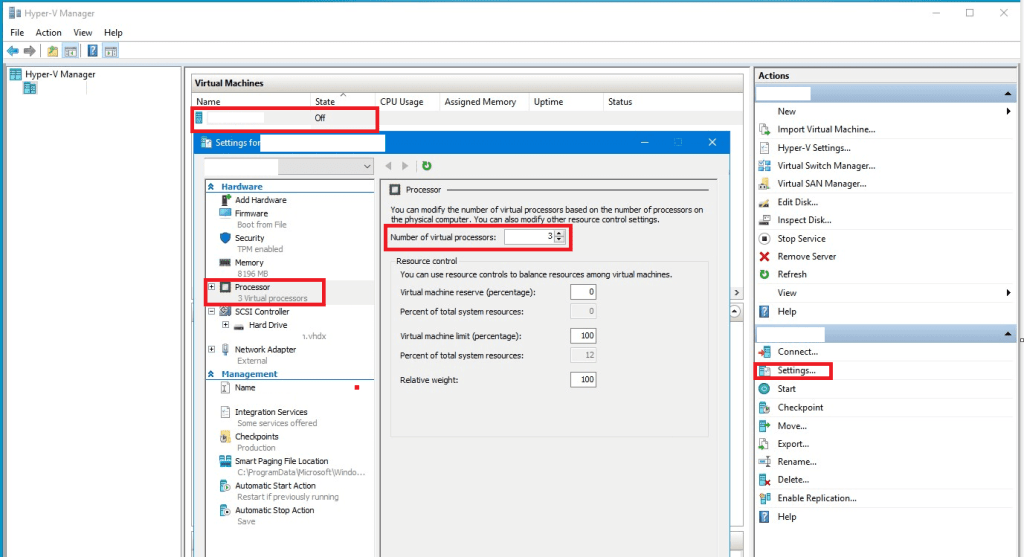The image size is (1024, 557).
Task: Collapse the Hardware section header
Action: tap(211, 187)
